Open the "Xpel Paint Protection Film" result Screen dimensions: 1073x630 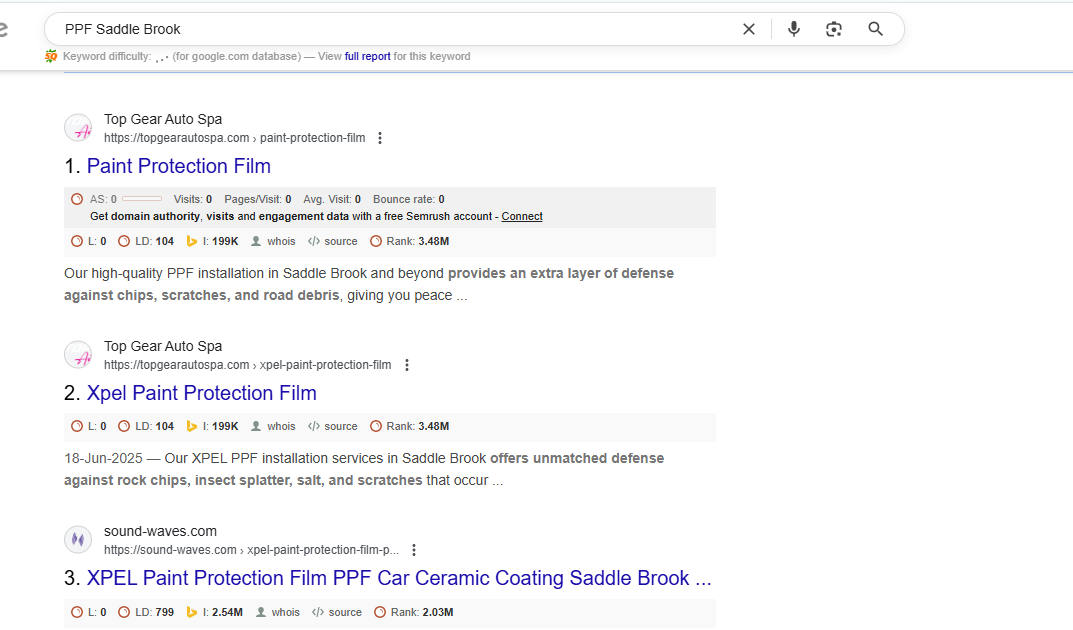coord(201,393)
